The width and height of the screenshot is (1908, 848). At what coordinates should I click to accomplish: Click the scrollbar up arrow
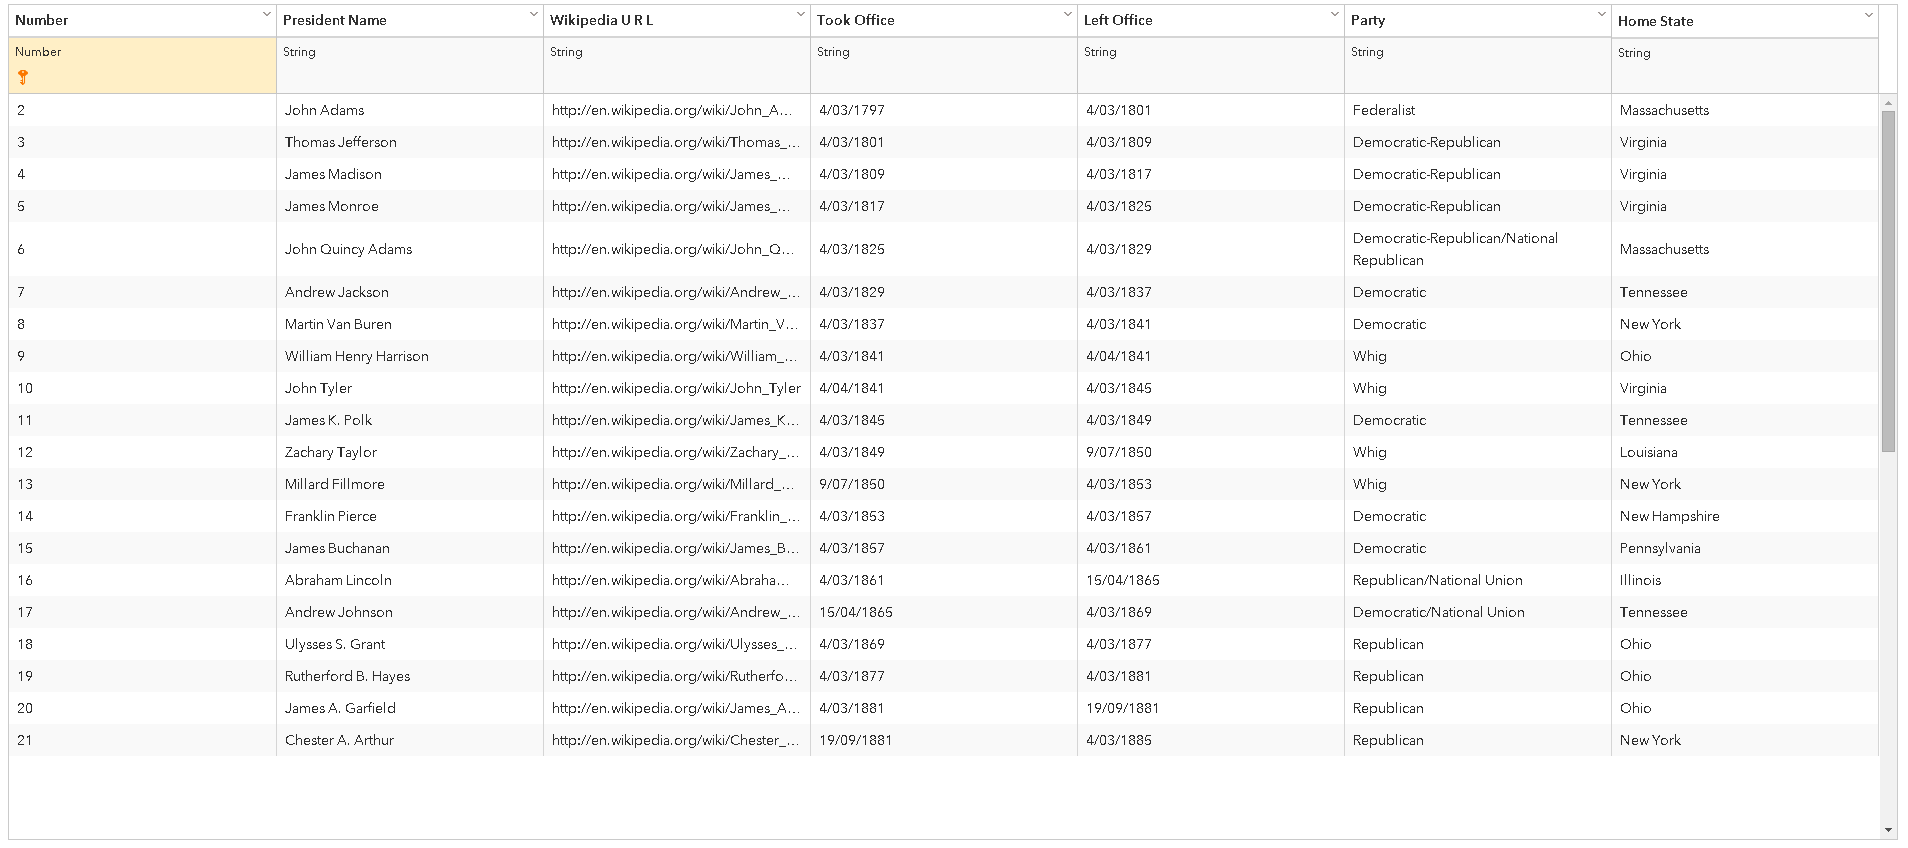(x=1888, y=103)
